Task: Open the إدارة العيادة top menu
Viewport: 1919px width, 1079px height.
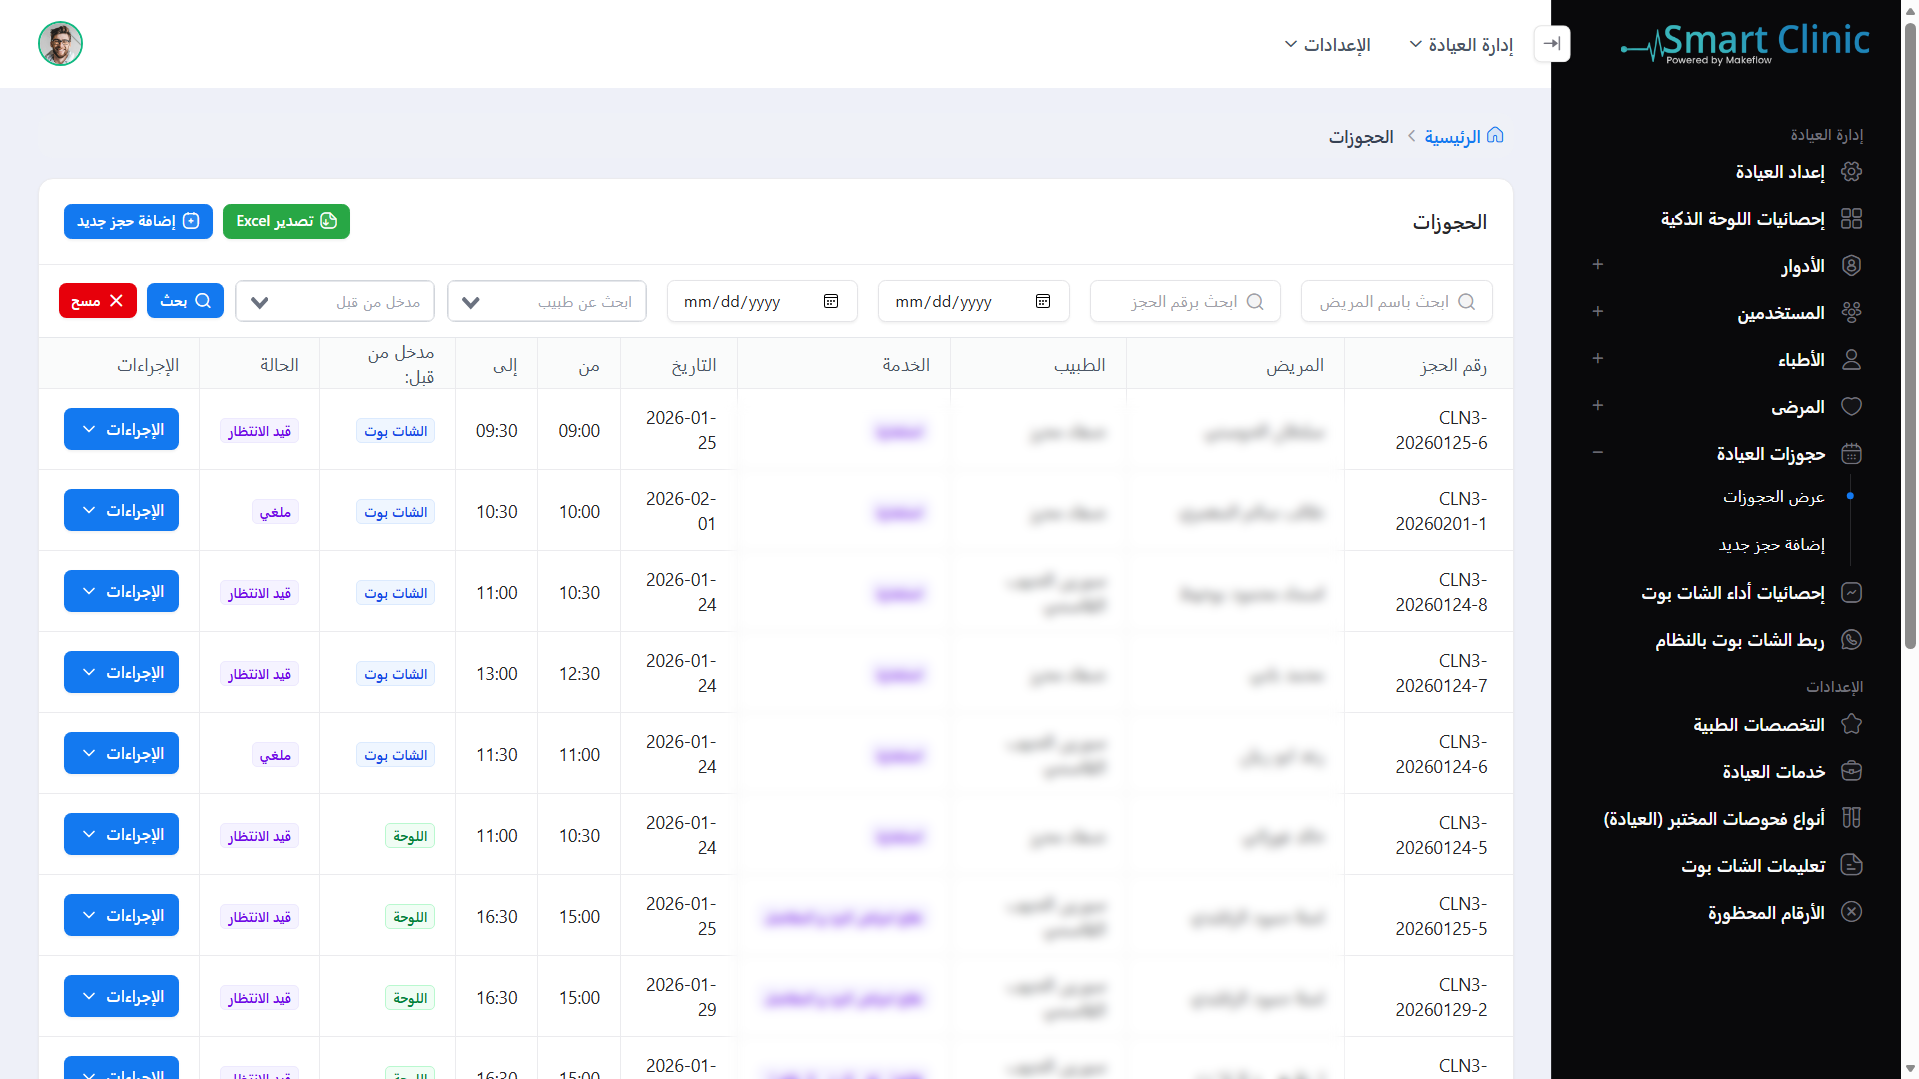Action: (x=1461, y=45)
